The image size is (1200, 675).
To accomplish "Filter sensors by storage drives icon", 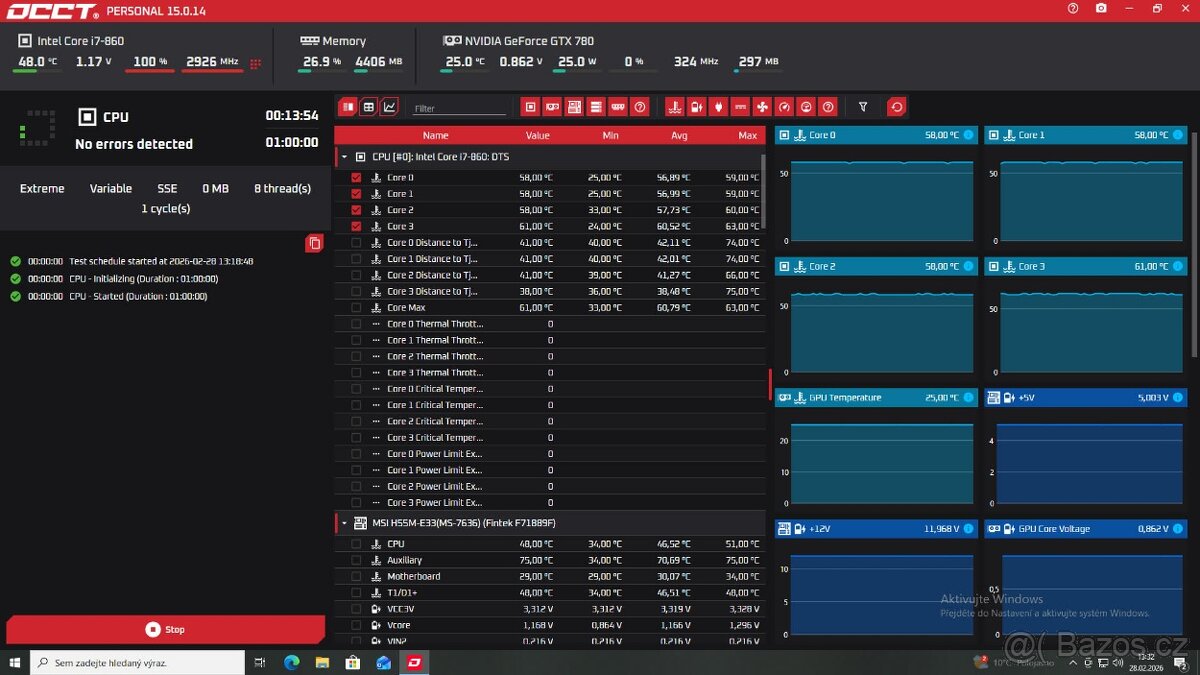I will (x=596, y=107).
